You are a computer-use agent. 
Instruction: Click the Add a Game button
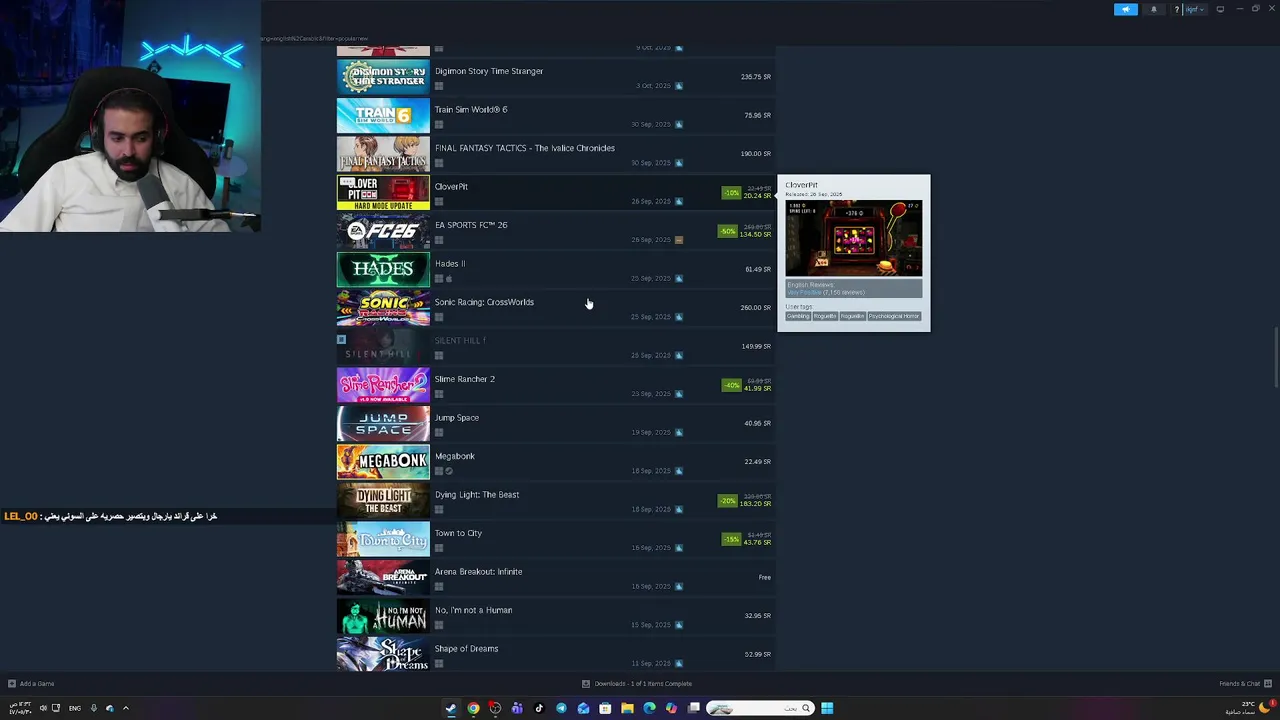point(31,684)
